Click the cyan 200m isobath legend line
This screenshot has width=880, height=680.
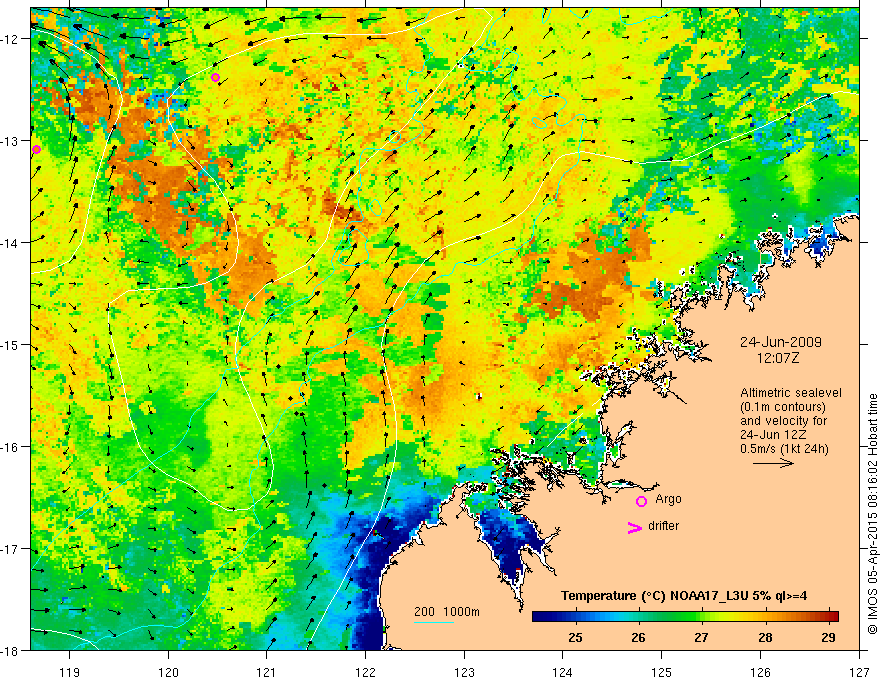(x=434, y=622)
